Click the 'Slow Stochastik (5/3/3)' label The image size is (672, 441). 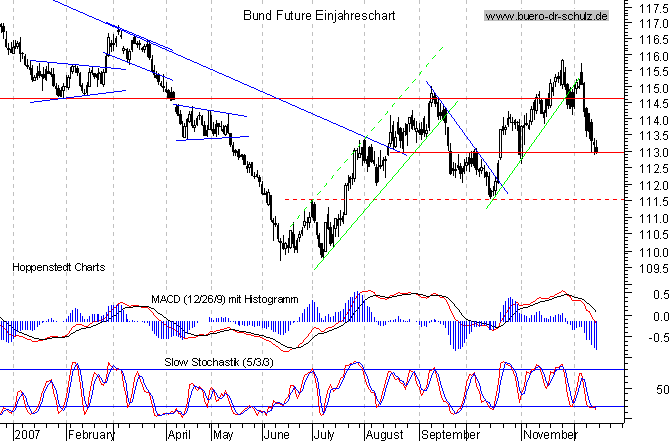point(219,362)
